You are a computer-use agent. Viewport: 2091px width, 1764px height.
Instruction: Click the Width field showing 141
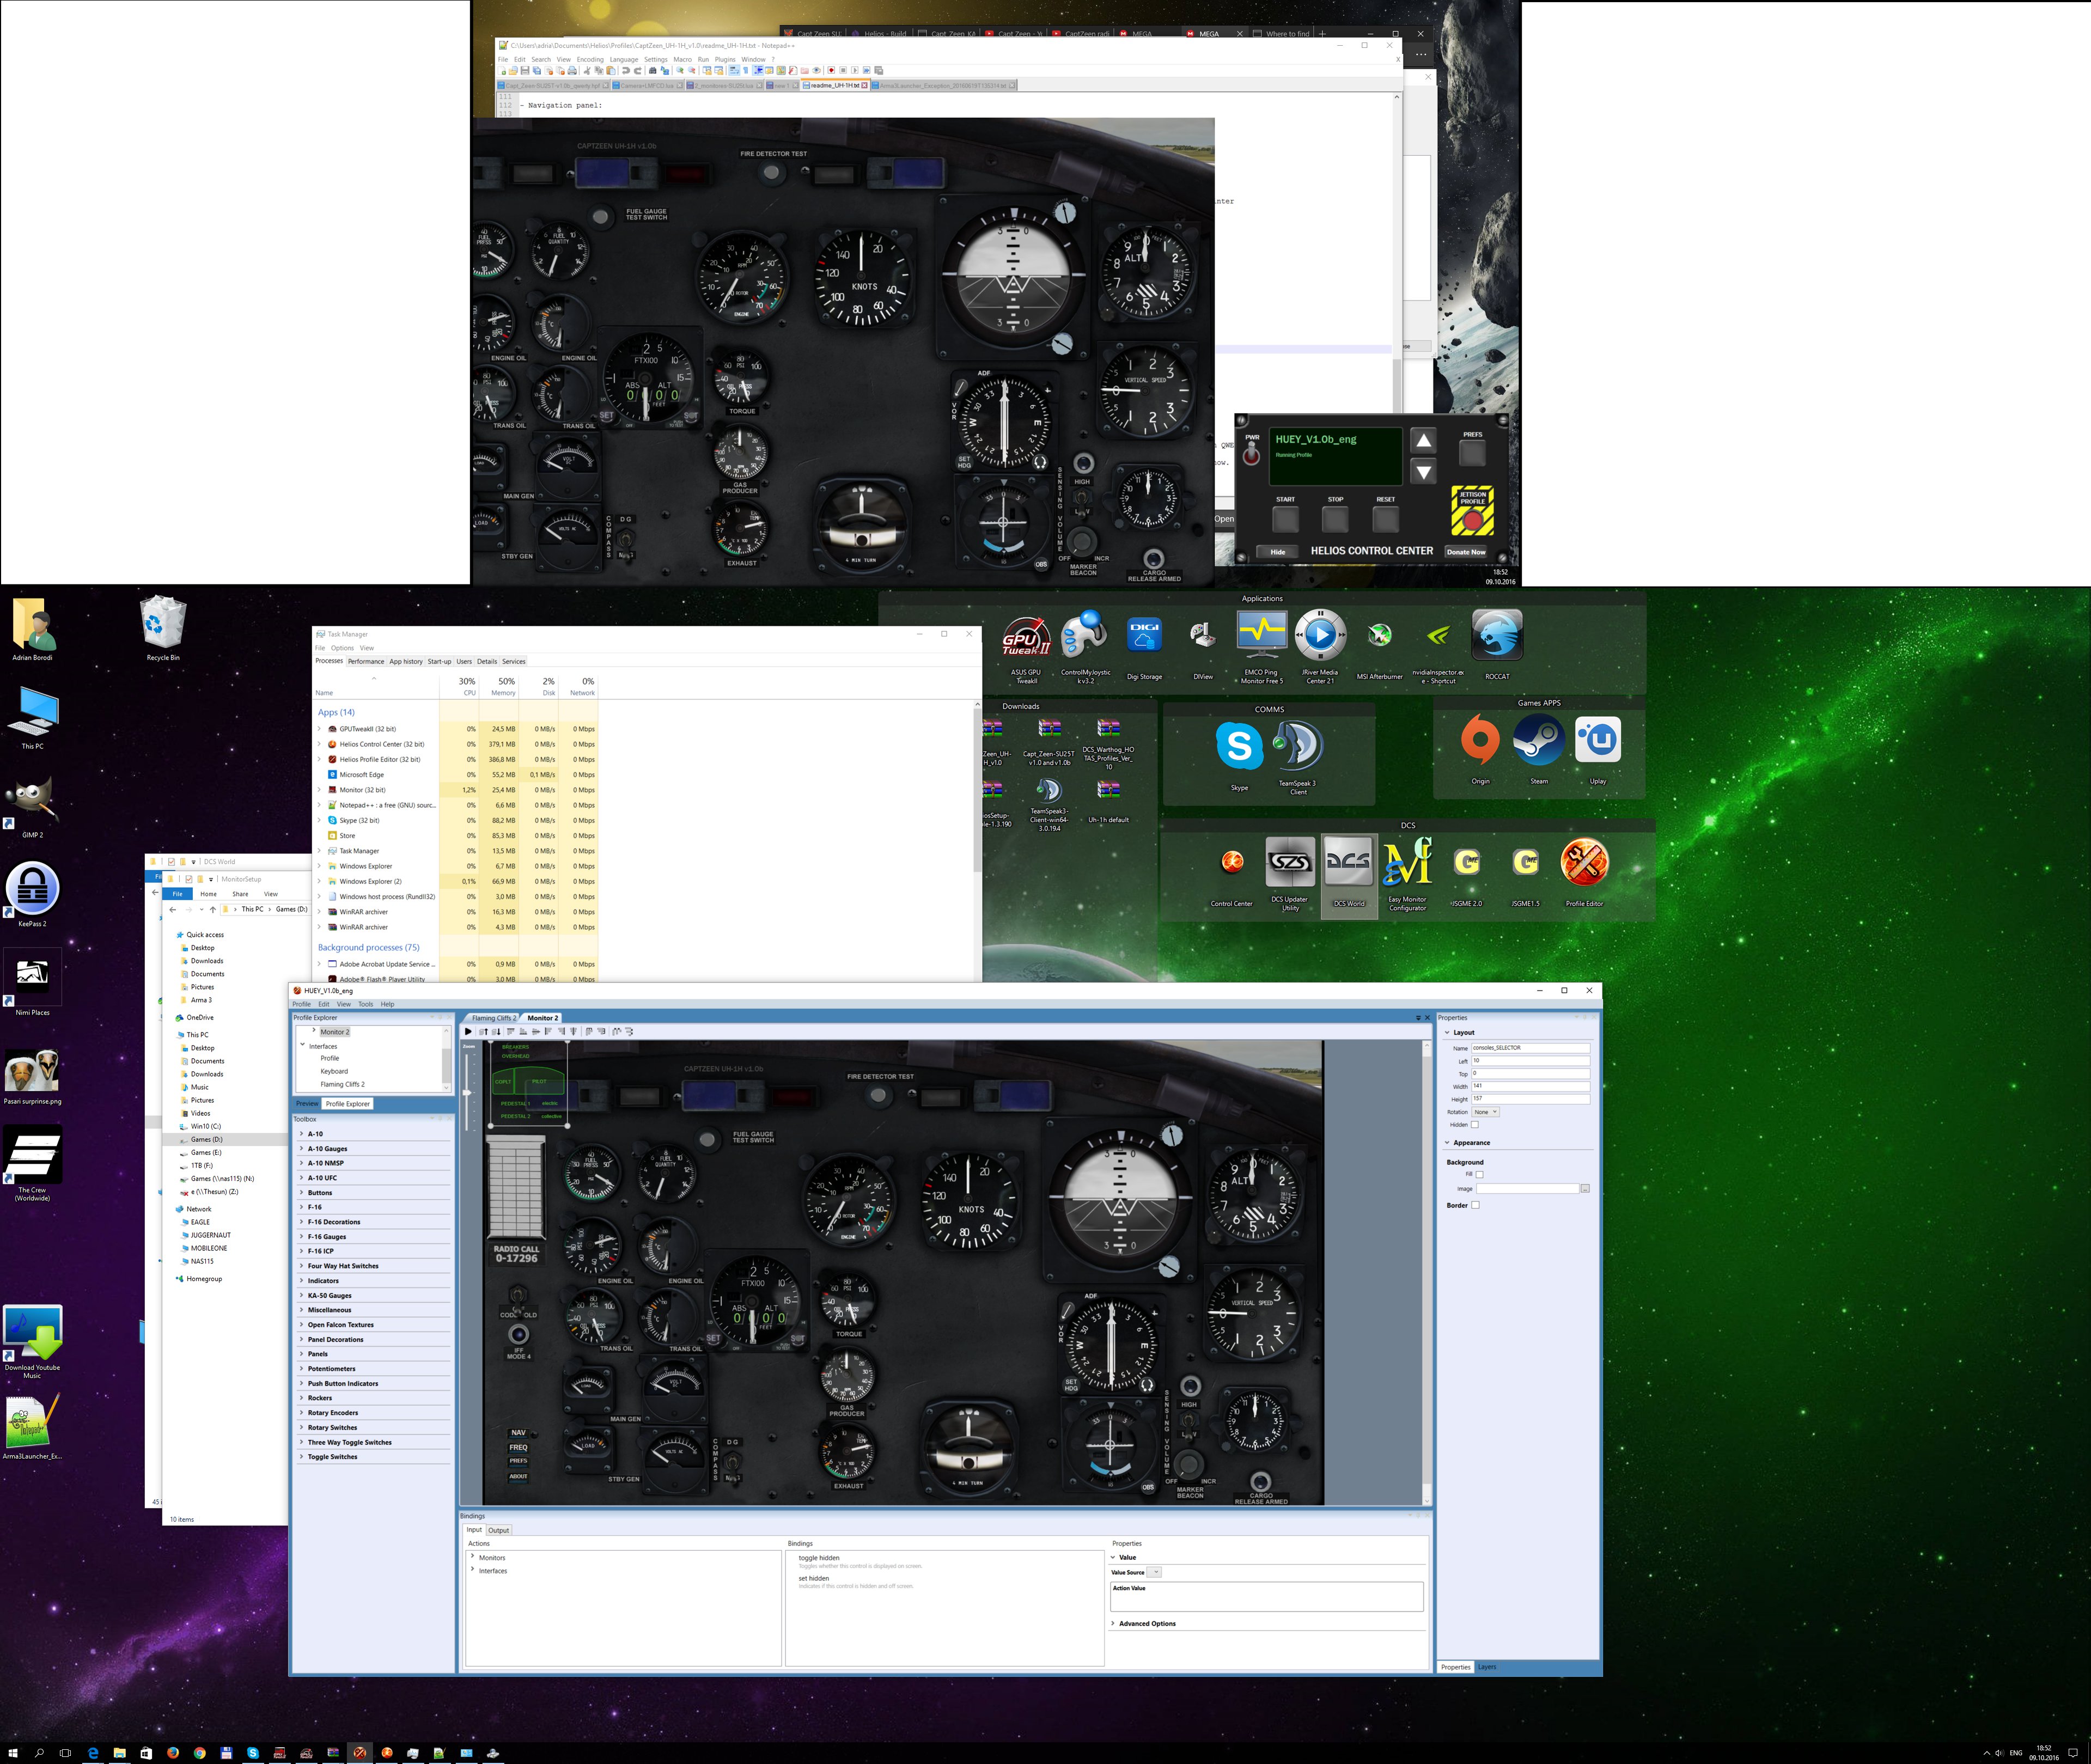coord(1530,1086)
